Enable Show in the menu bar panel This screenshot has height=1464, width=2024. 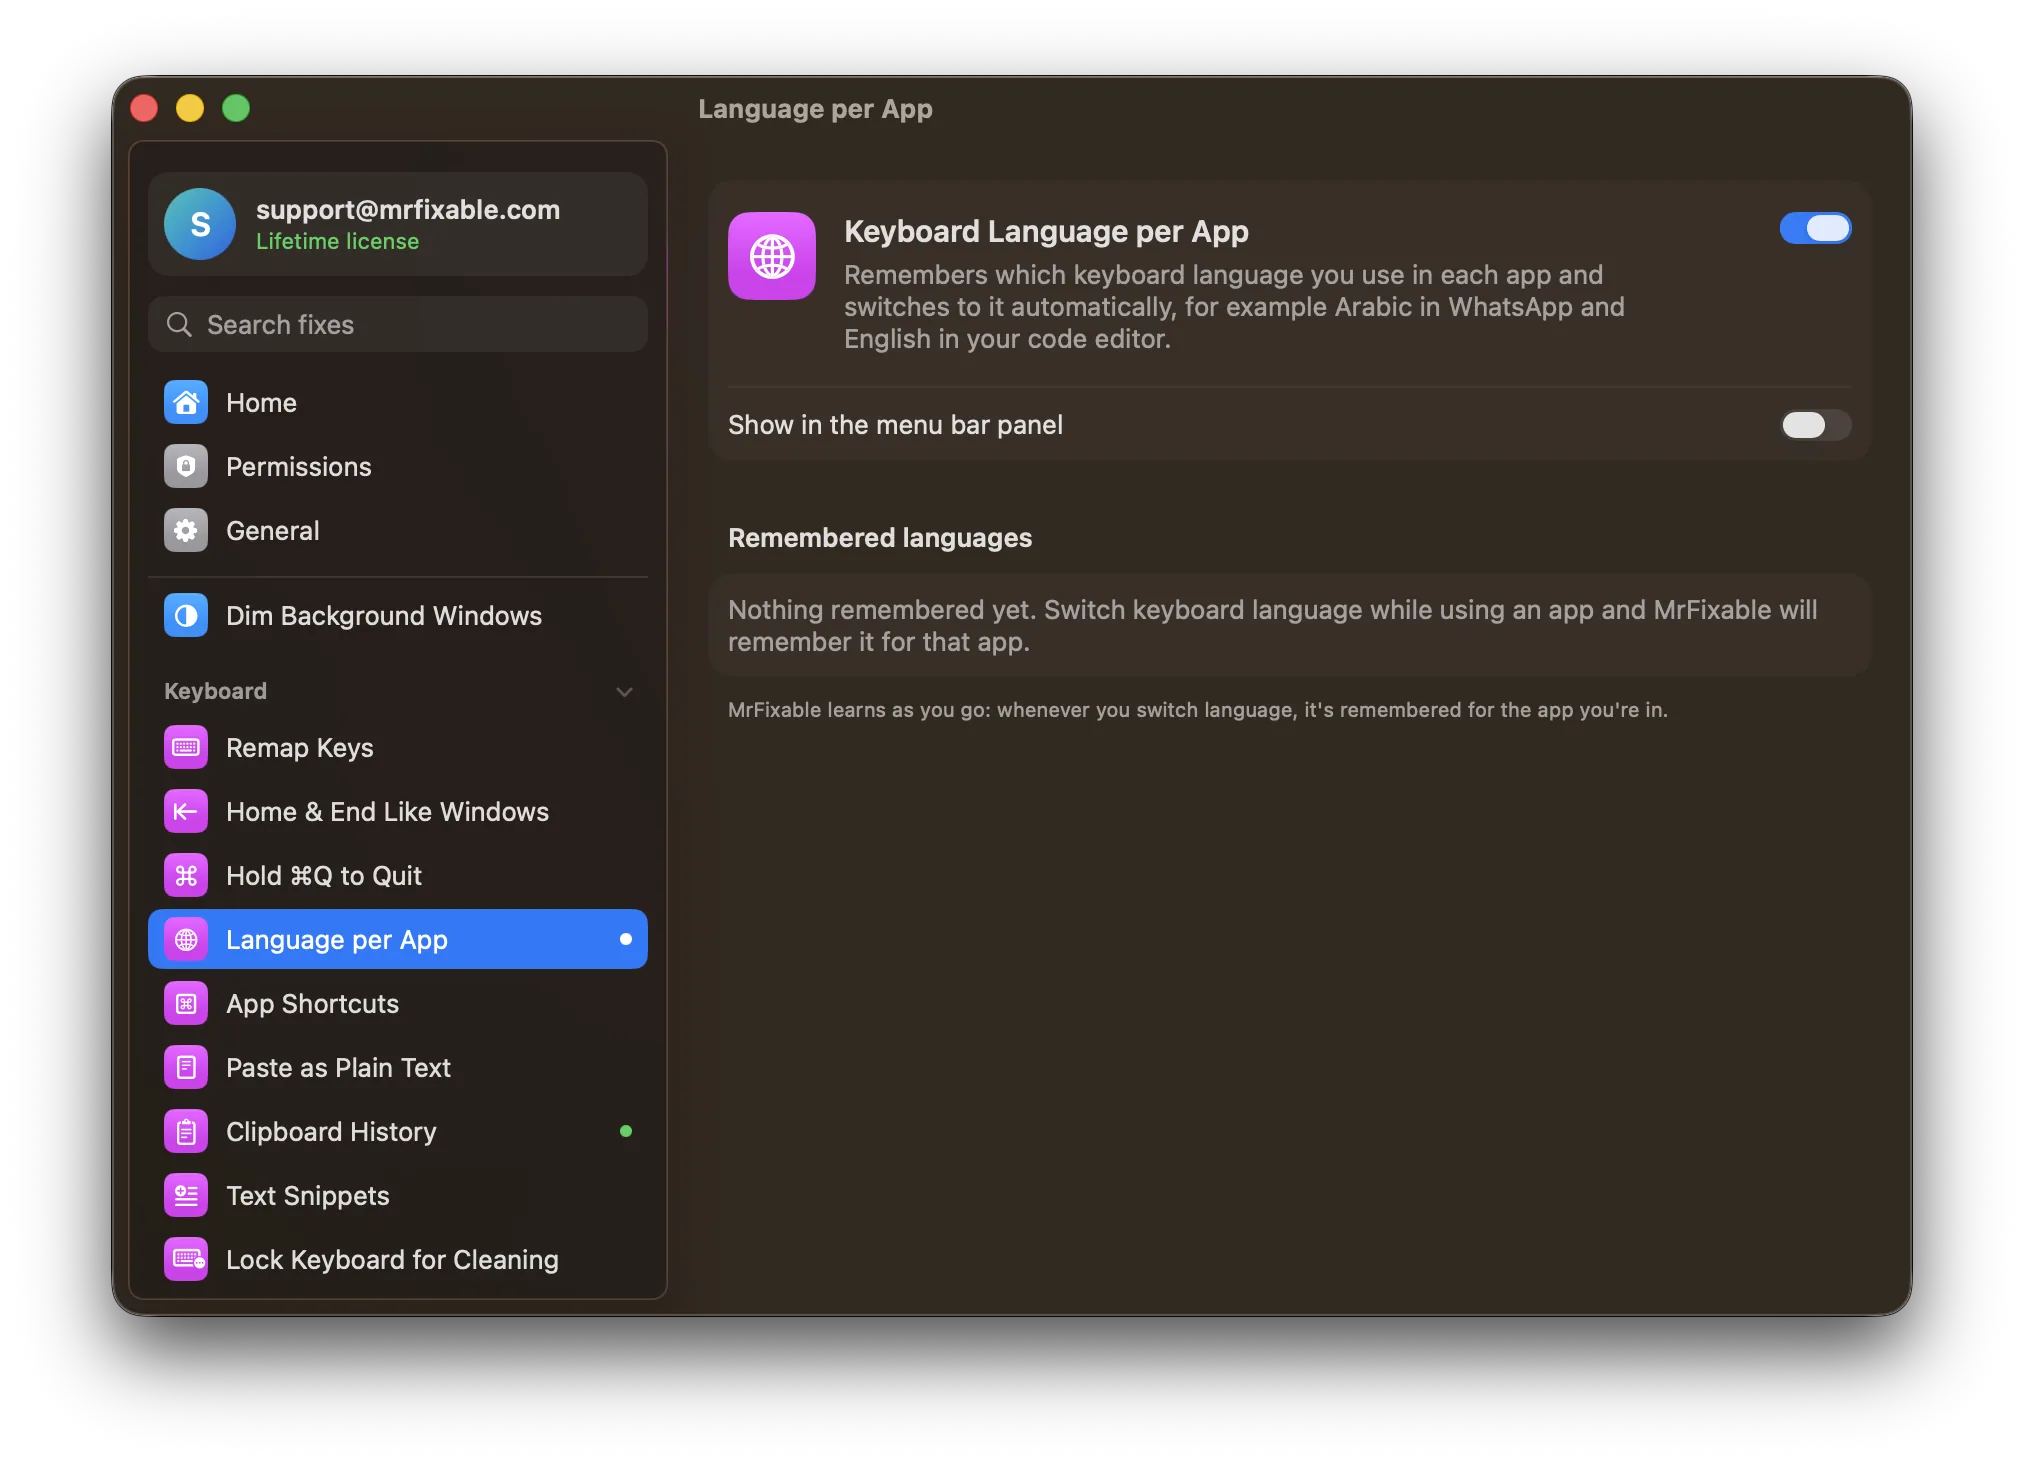pos(1815,425)
